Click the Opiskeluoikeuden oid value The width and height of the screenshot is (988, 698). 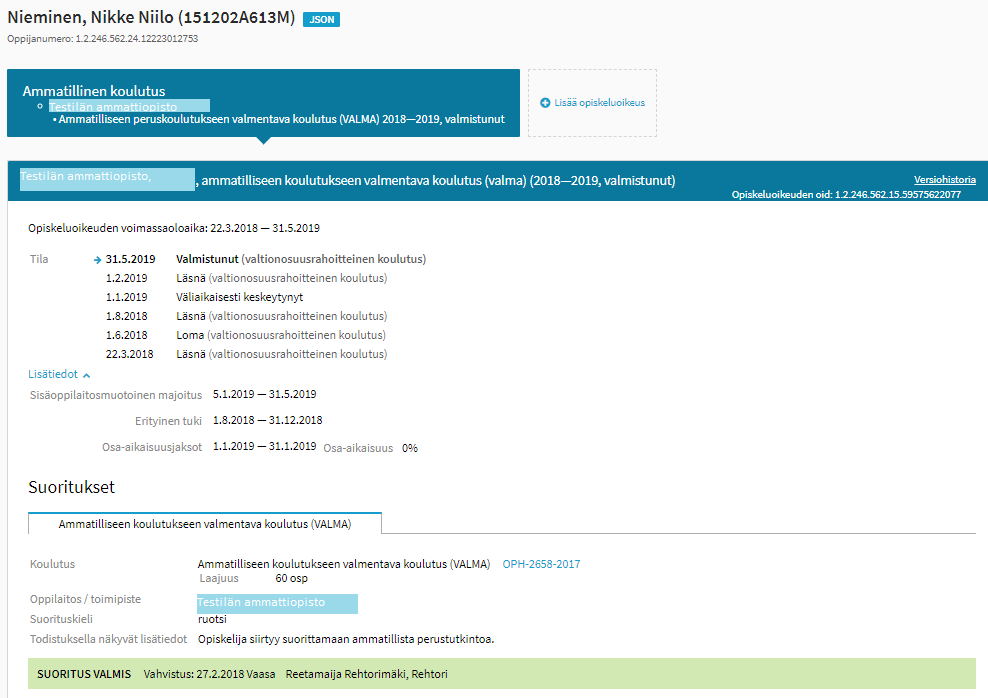pyautogui.click(x=897, y=194)
